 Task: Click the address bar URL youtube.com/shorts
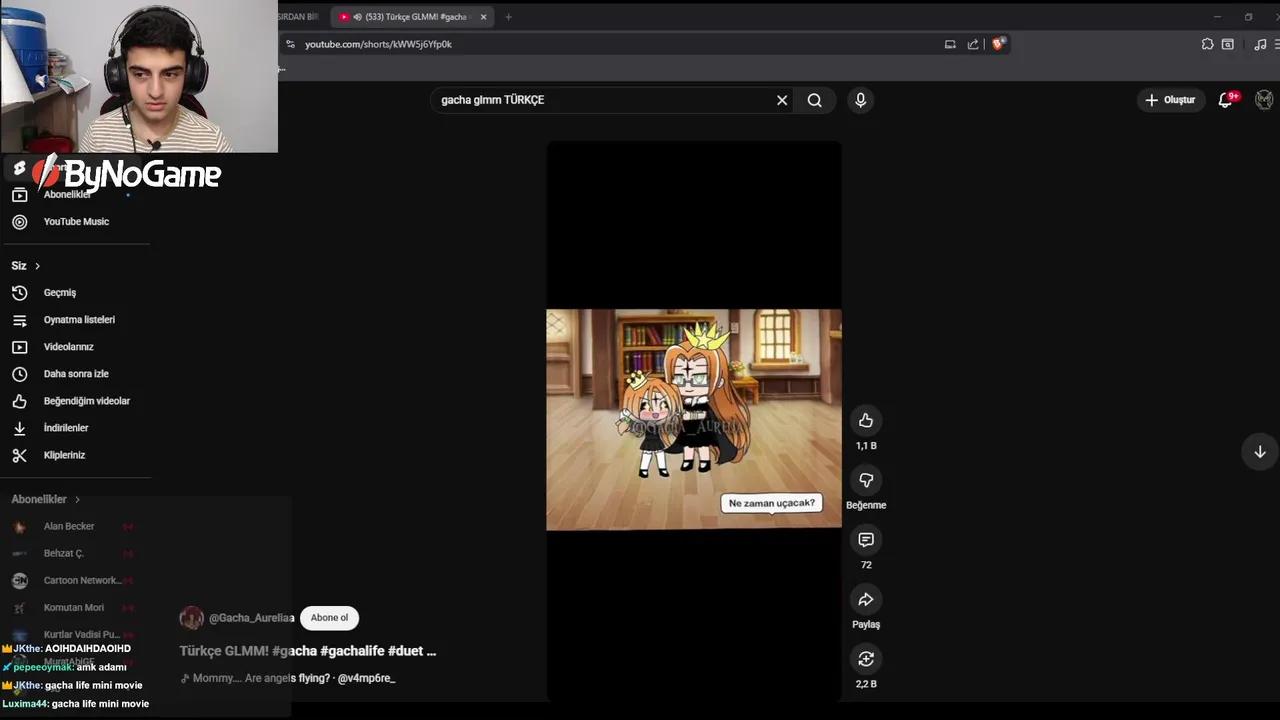tap(378, 44)
